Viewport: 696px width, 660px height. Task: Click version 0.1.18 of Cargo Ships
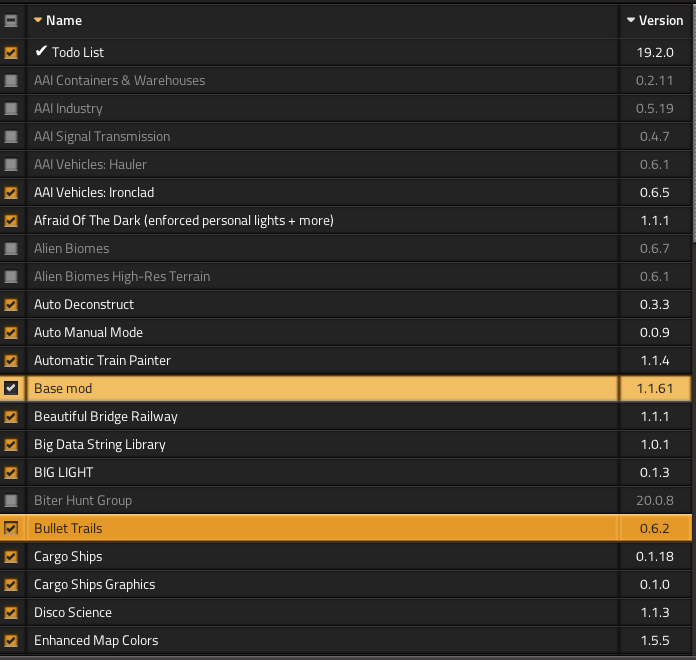tap(655, 556)
